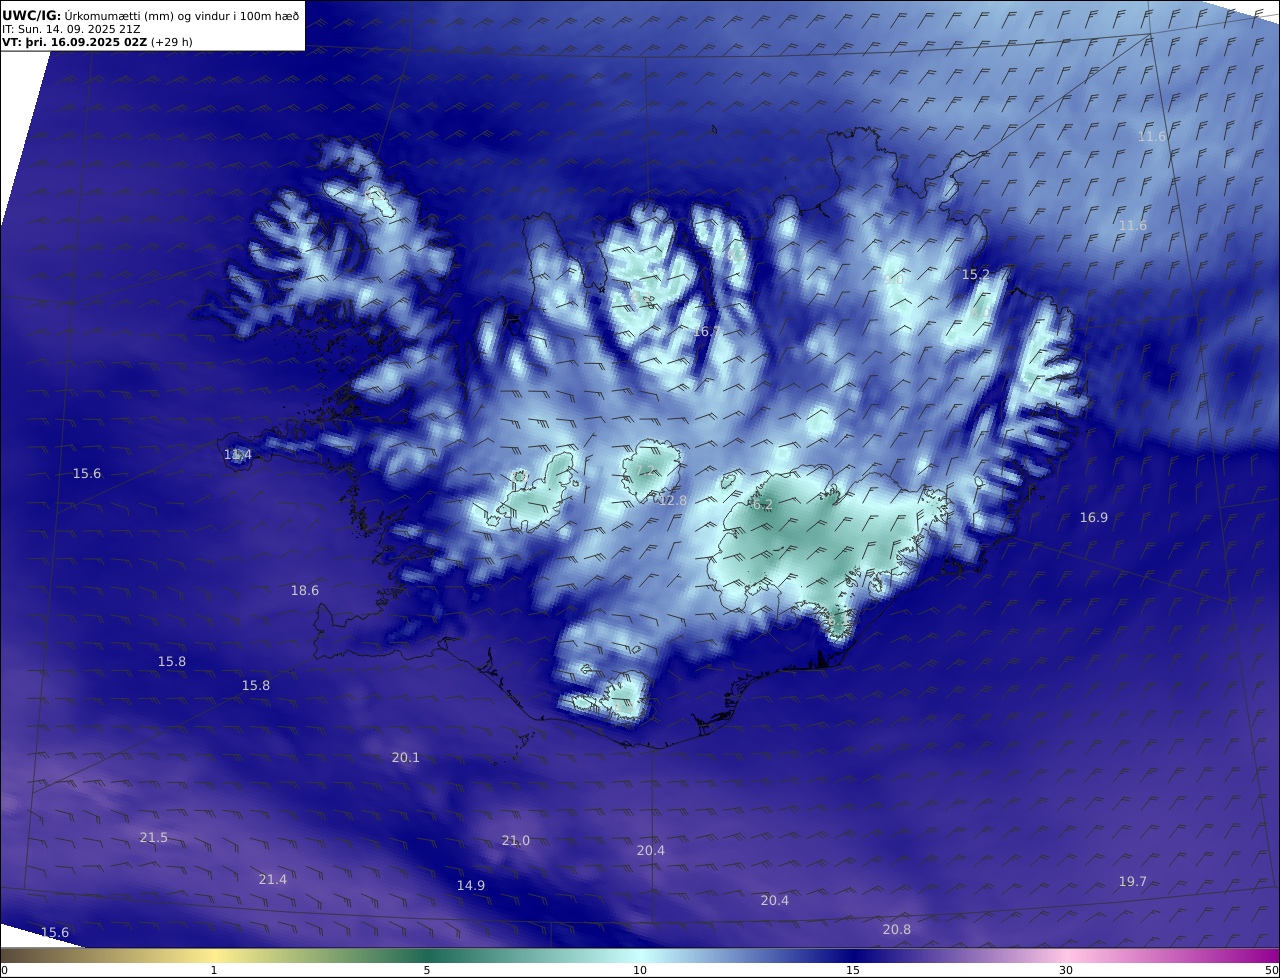Click the colorbar tick label 1
1280x978 pixels.
point(214,970)
